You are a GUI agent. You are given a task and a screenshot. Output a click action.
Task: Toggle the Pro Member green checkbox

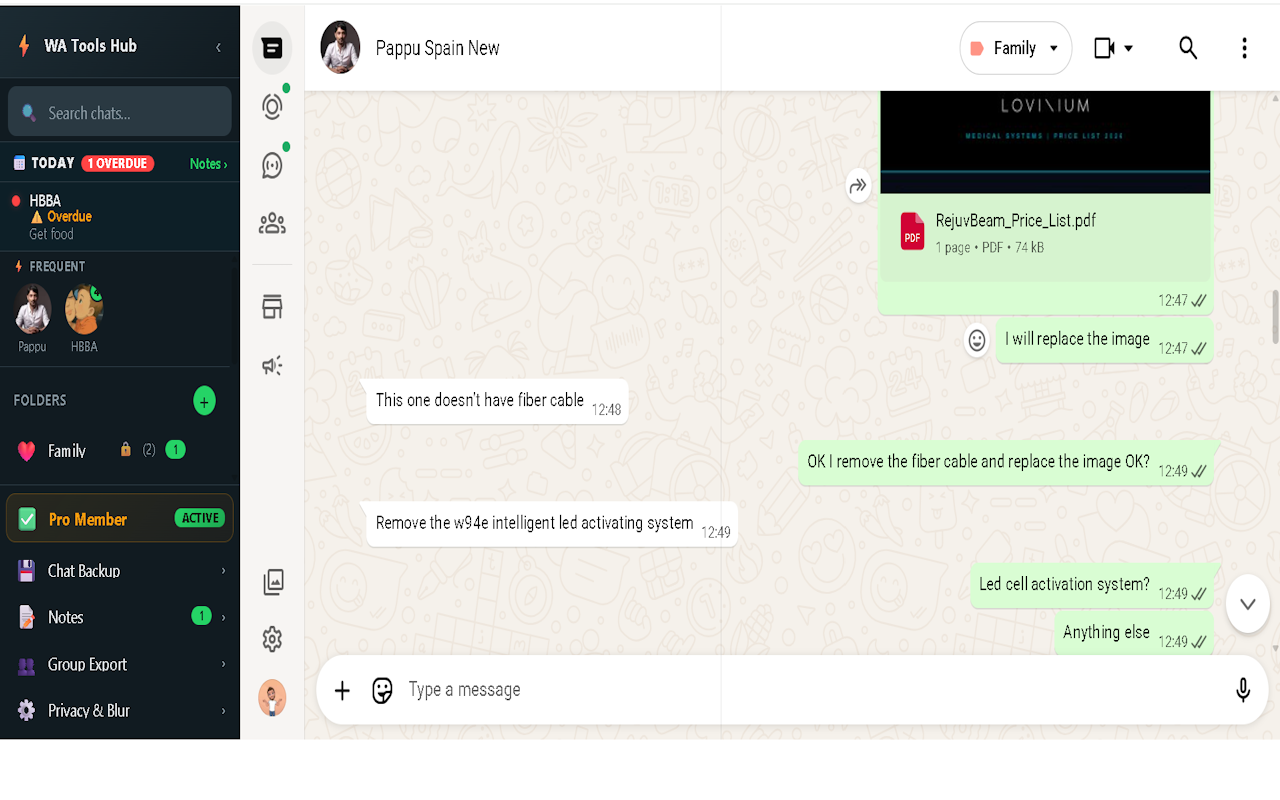coord(27,519)
